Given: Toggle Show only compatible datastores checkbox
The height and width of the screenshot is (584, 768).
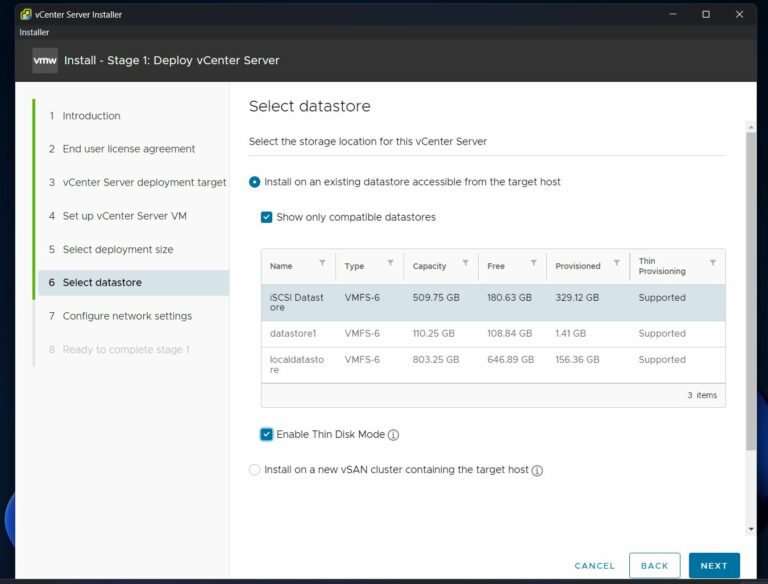Looking at the screenshot, I should [x=266, y=217].
